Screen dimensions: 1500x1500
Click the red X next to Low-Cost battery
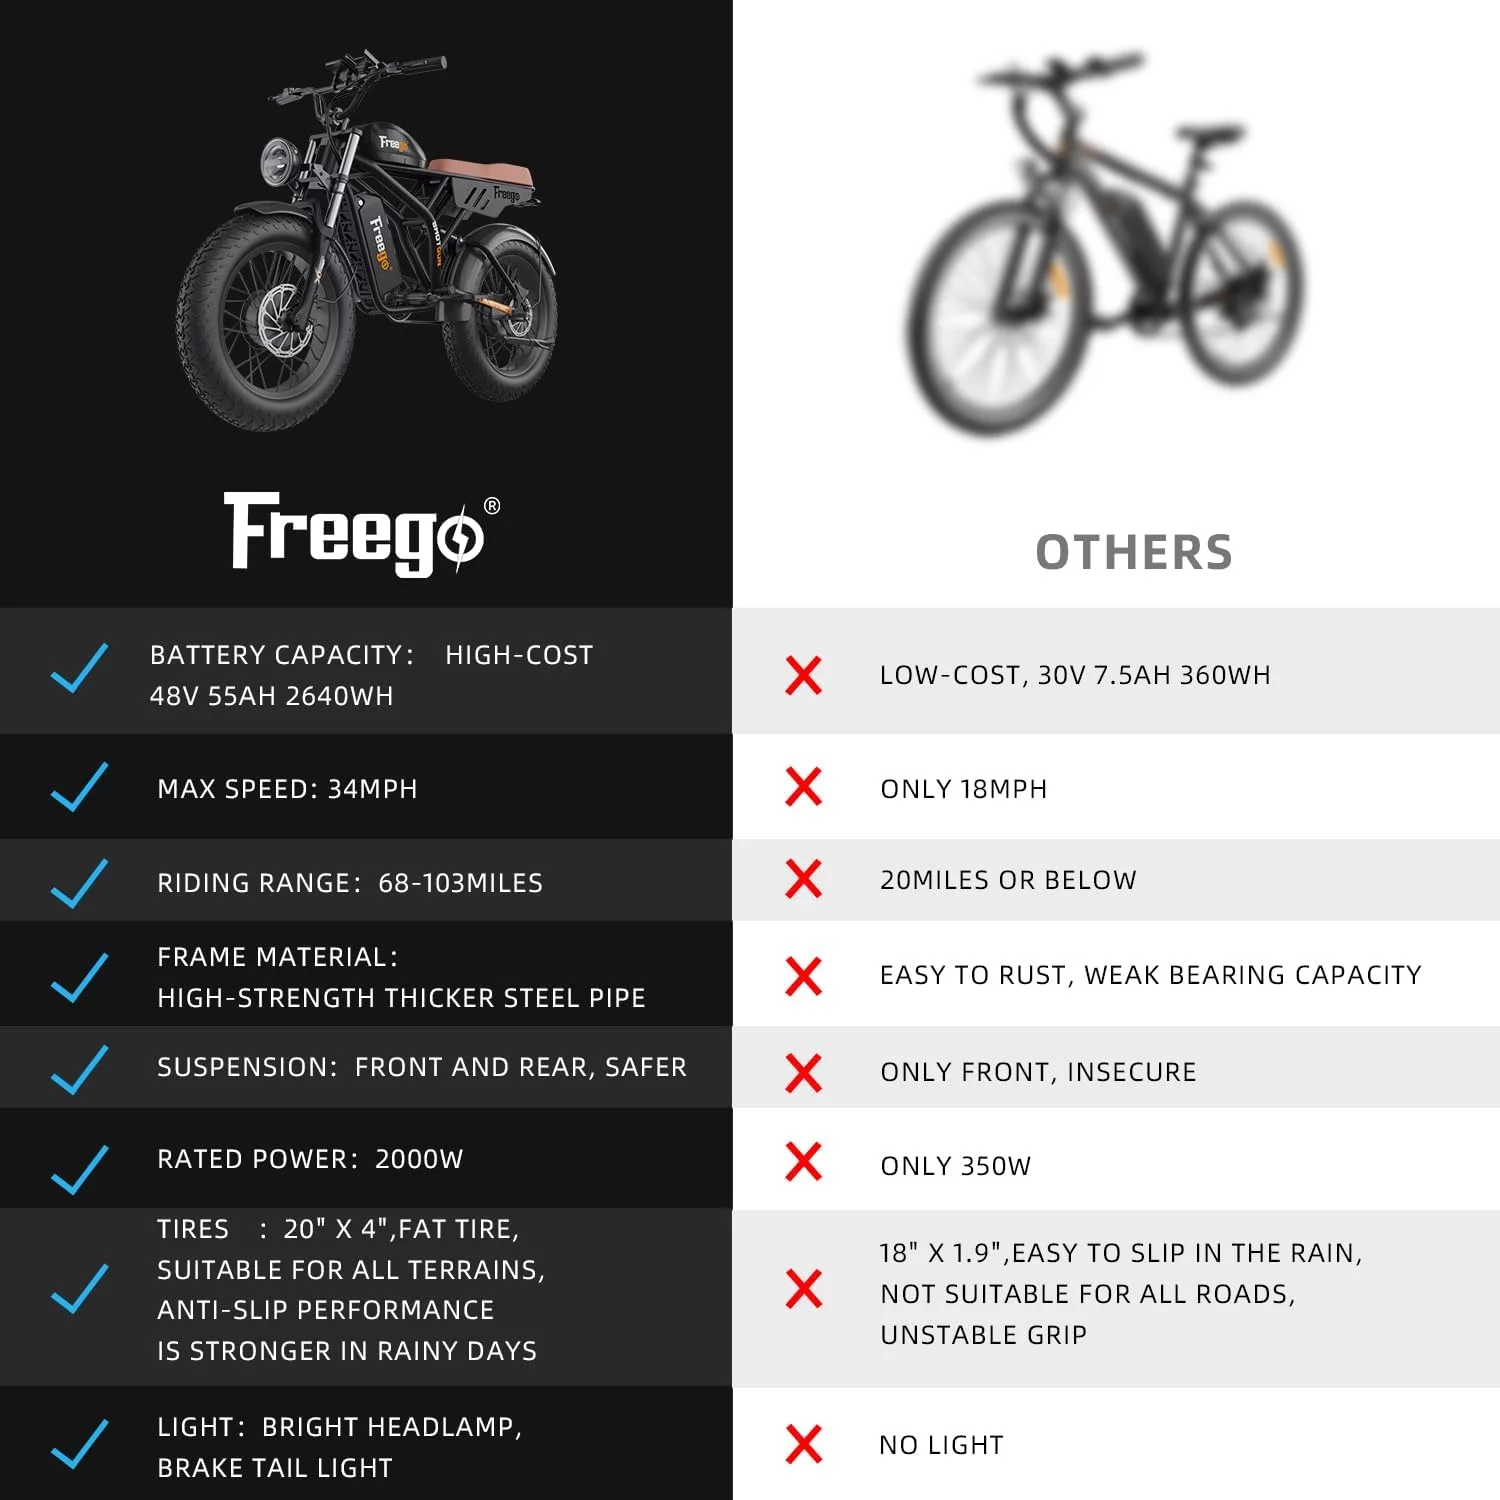tap(803, 676)
